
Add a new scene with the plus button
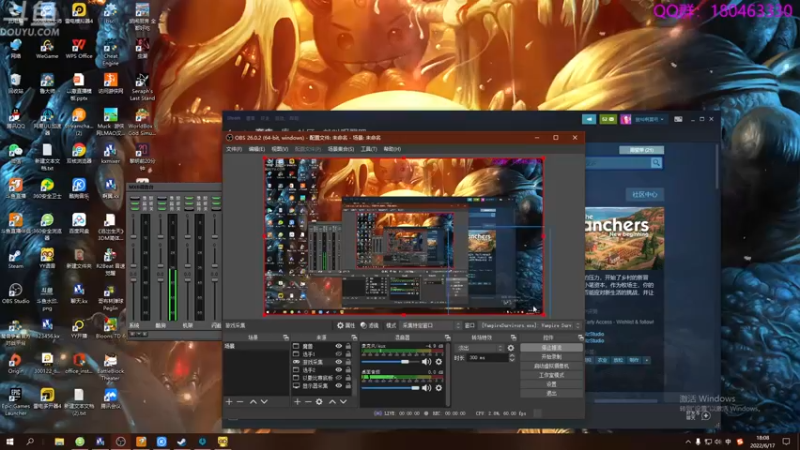click(229, 402)
